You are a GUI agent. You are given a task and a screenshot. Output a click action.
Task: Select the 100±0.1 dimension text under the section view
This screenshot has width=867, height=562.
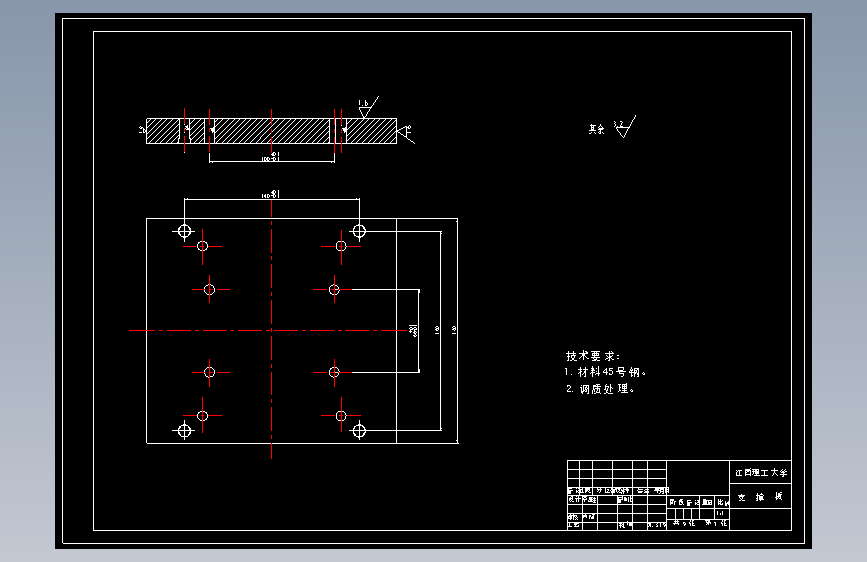tap(271, 157)
